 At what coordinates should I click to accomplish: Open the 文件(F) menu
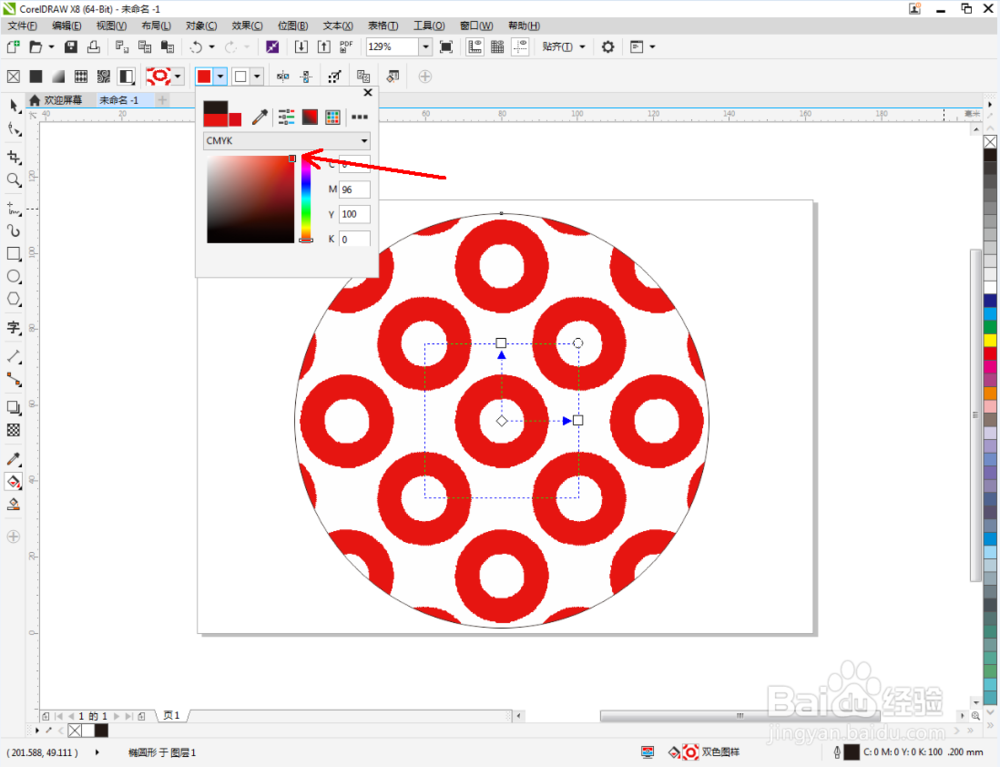pyautogui.click(x=22, y=26)
